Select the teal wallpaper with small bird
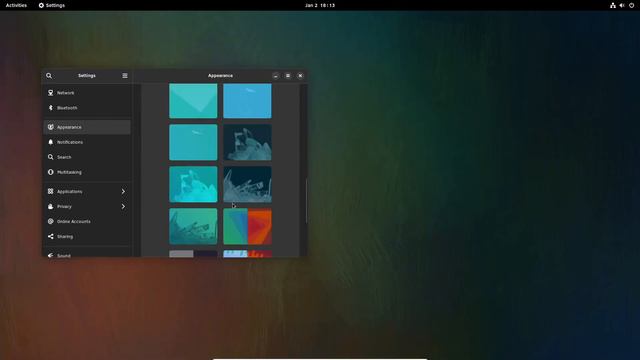This screenshot has height=360, width=640. coord(193,142)
